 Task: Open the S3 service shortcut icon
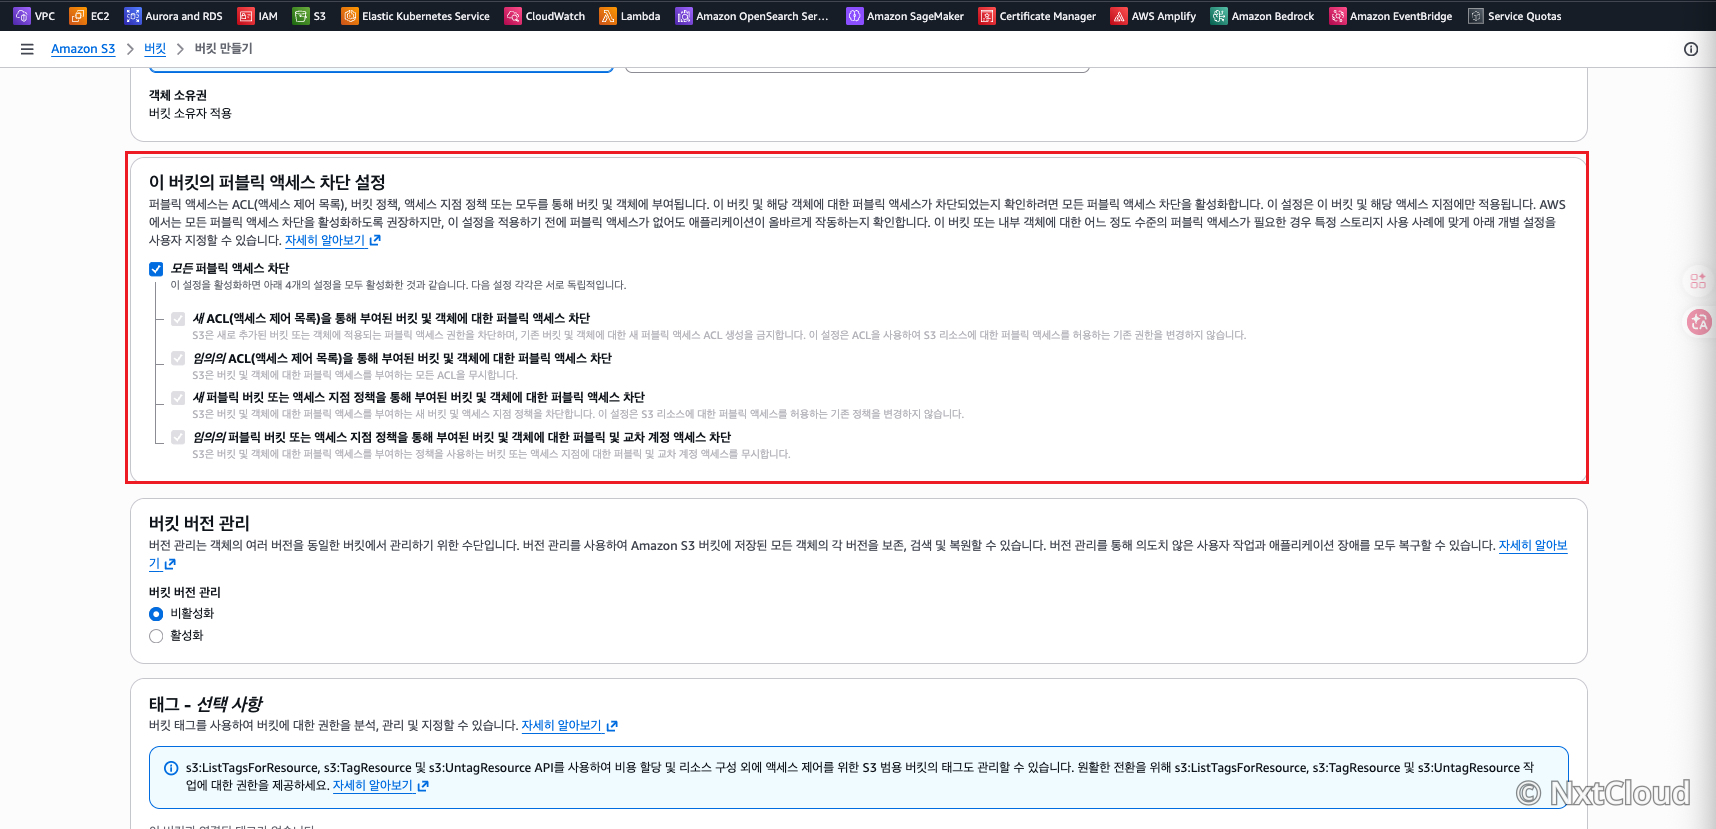coord(301,16)
